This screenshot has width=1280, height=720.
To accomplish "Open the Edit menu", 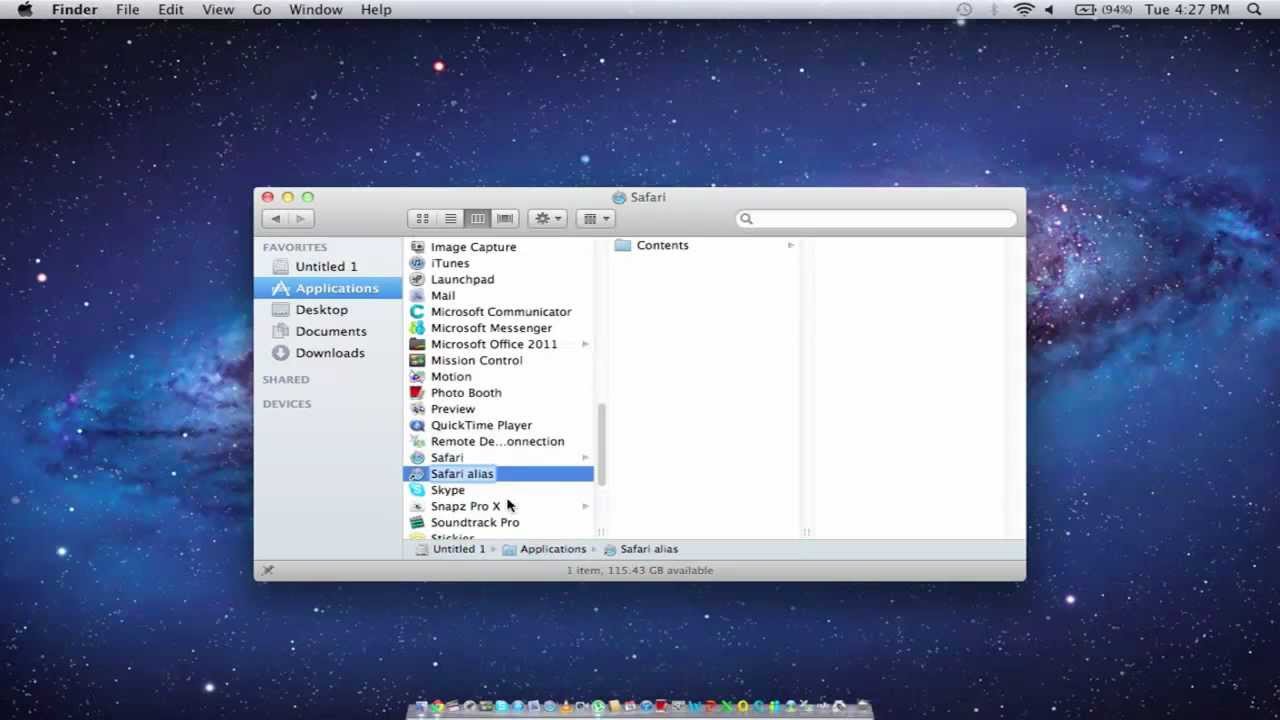I will point(171,10).
